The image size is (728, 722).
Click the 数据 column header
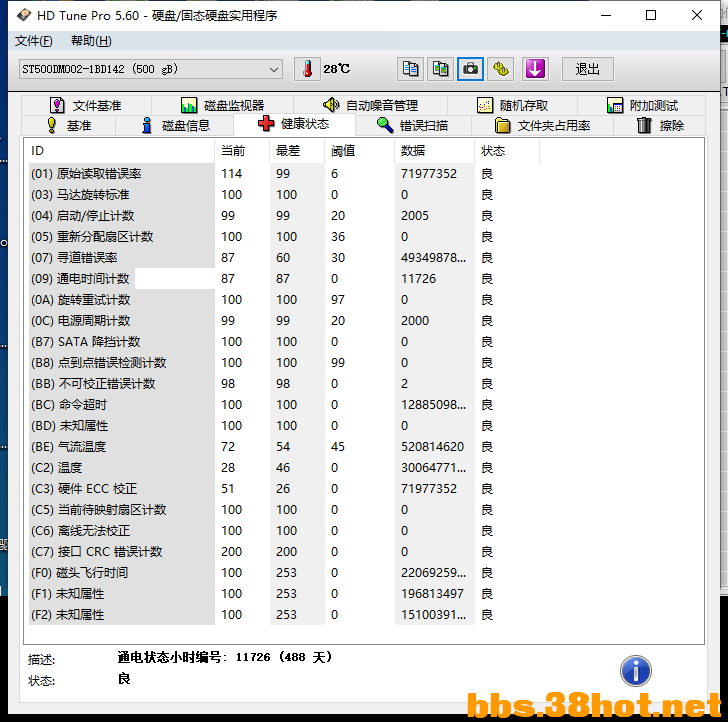[x=435, y=151]
